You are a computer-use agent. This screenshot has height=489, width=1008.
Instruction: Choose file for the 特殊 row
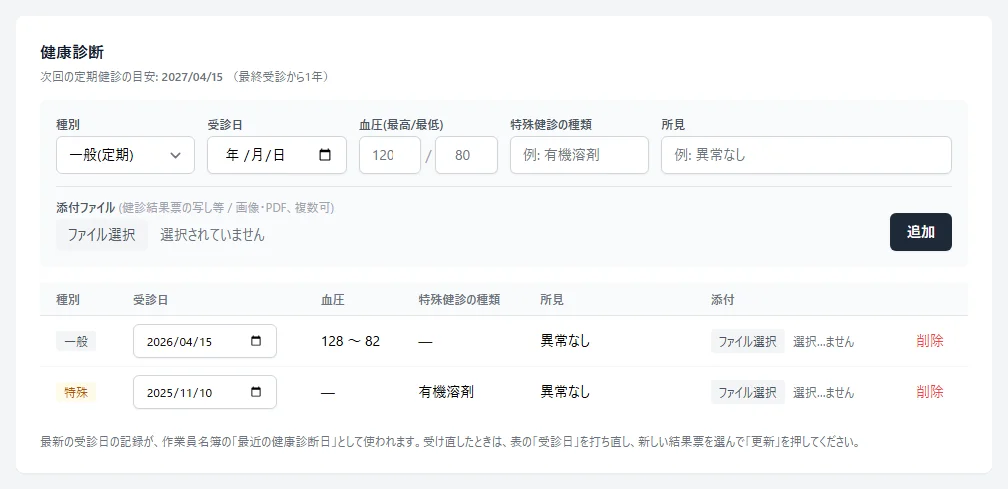[747, 392]
